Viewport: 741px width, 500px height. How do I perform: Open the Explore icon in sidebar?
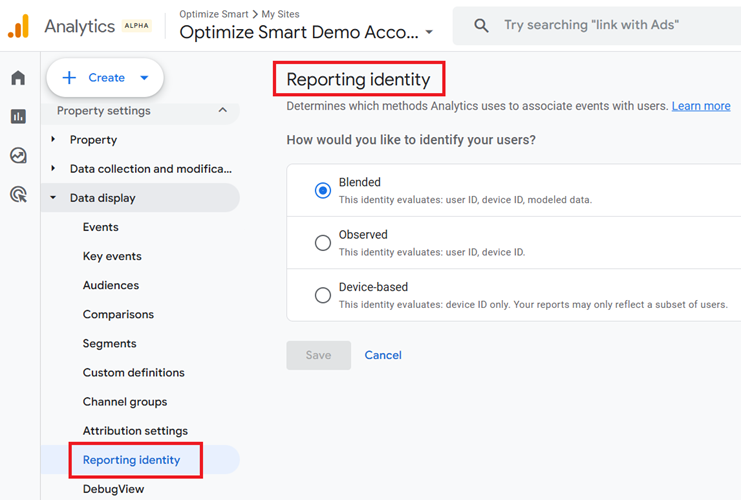click(x=18, y=155)
